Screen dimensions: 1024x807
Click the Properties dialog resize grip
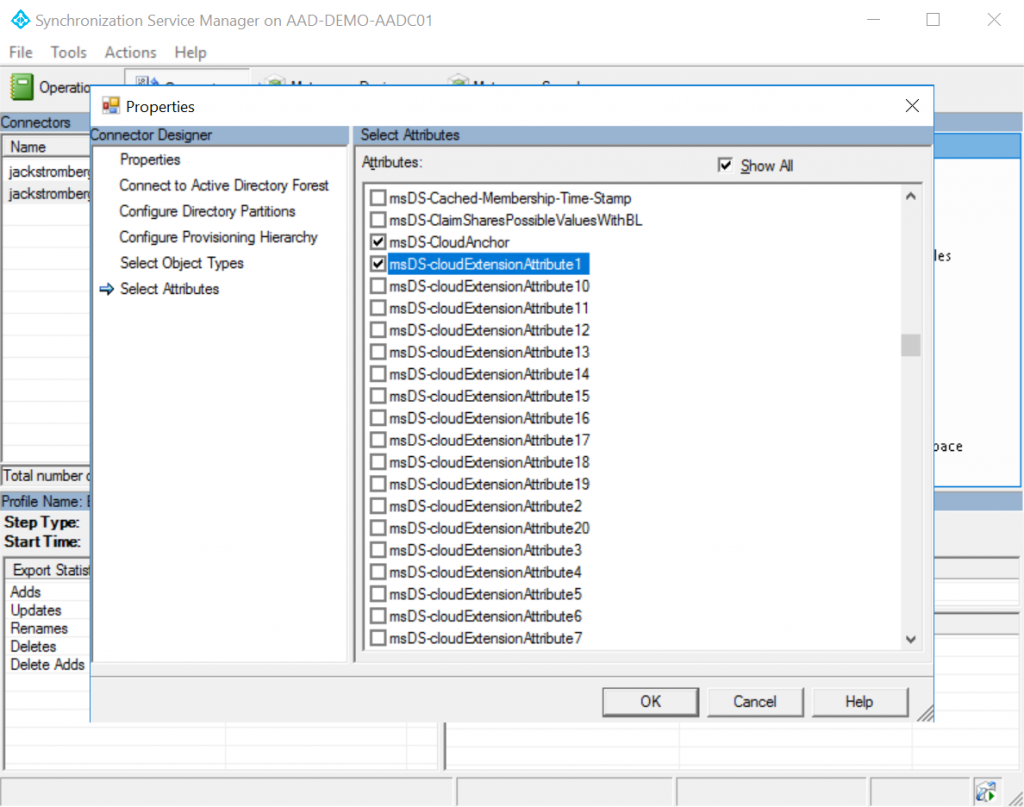click(925, 714)
